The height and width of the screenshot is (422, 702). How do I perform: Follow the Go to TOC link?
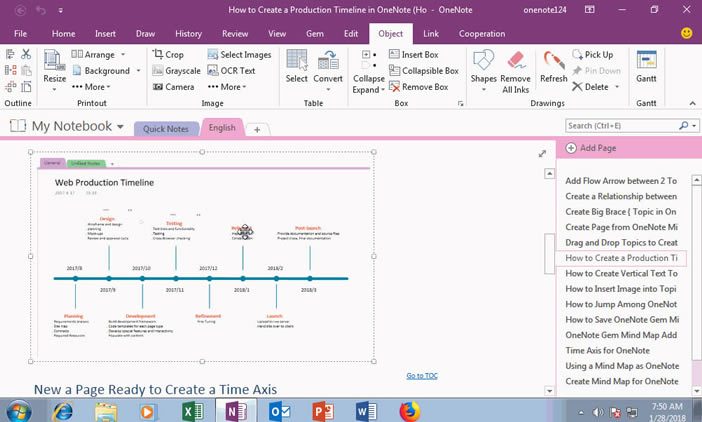[x=421, y=376]
